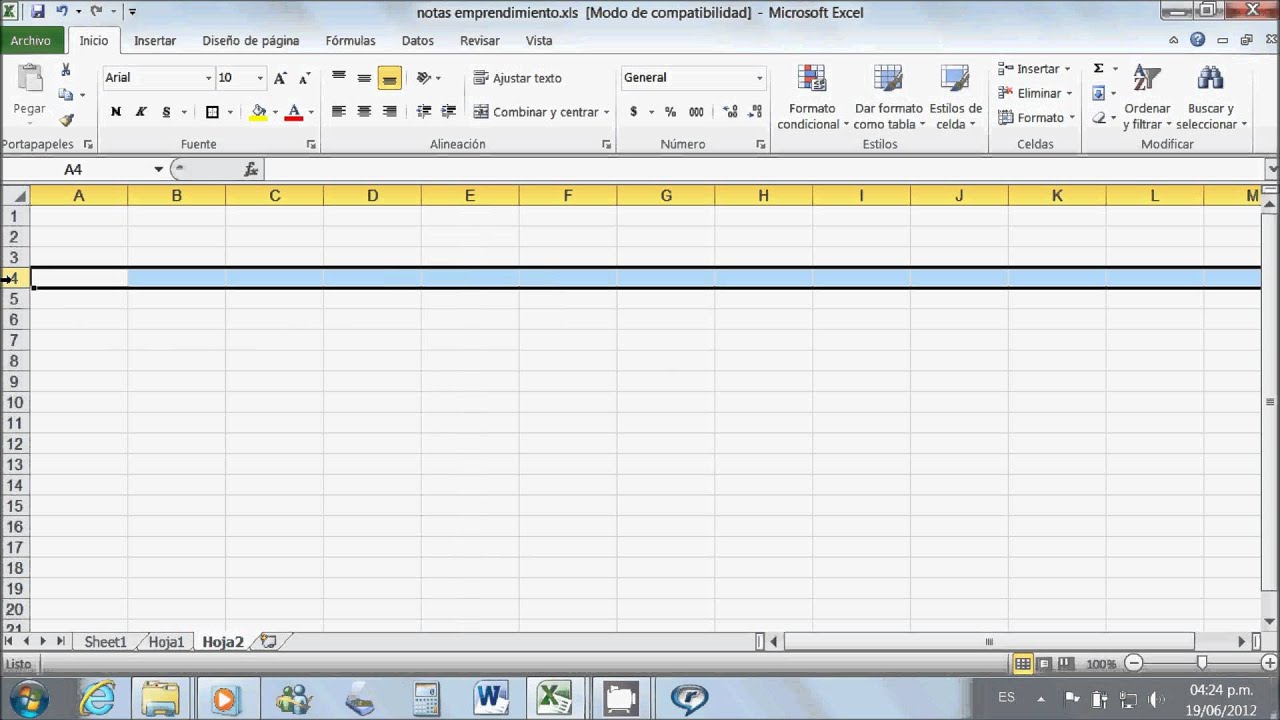Apply borders using the border icon
Screen dimensions: 1280x720
coord(212,112)
